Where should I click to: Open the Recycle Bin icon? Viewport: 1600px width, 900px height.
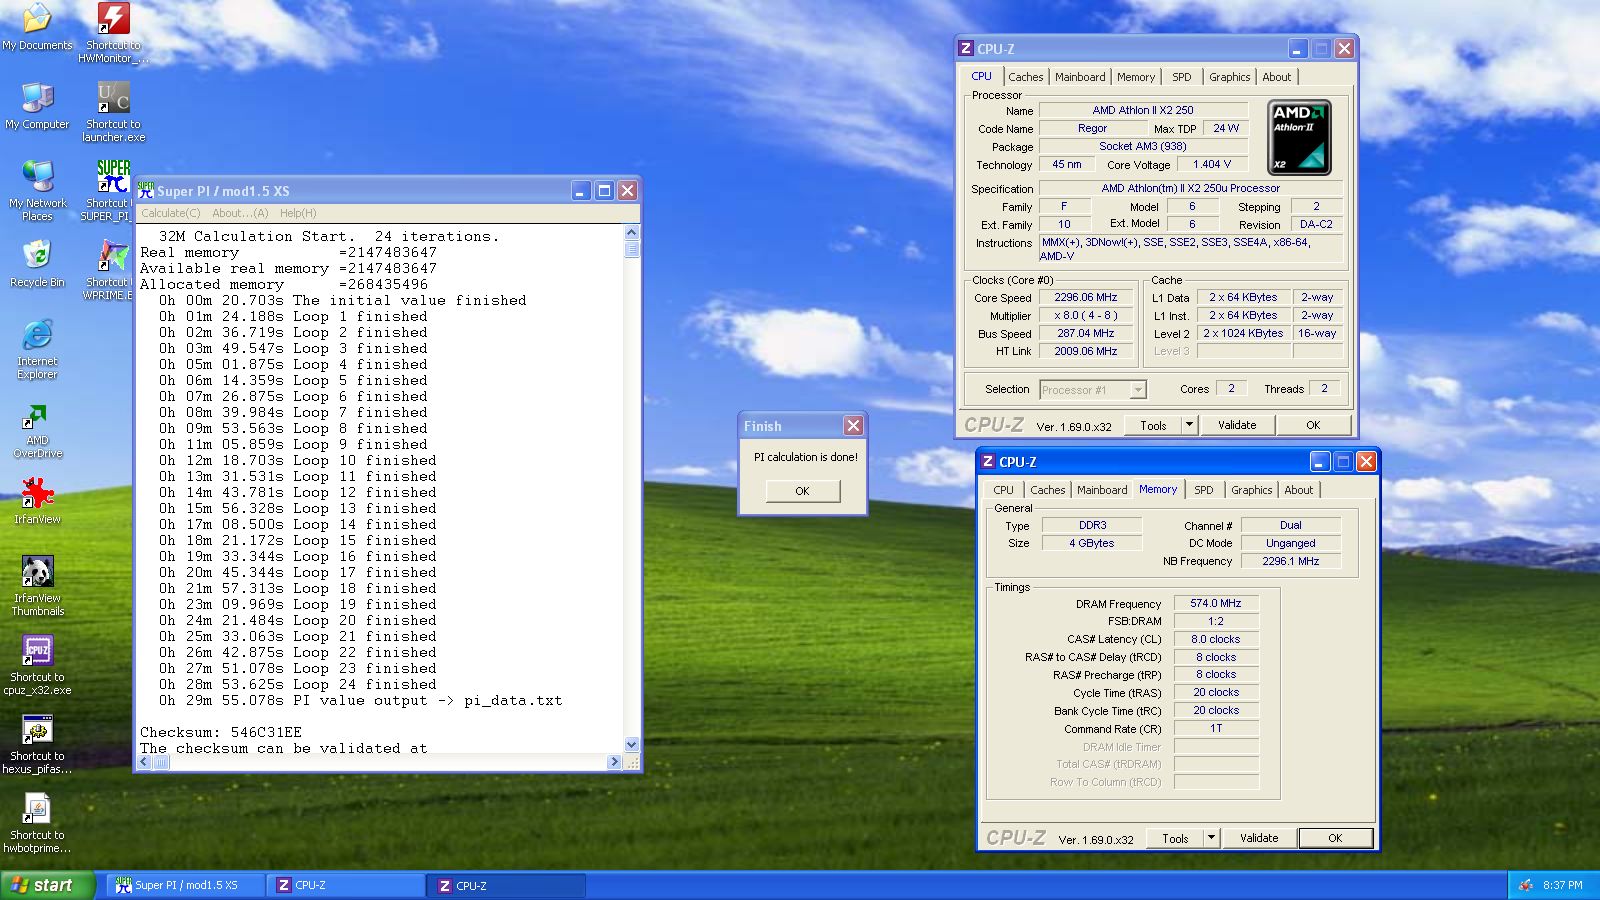37,256
